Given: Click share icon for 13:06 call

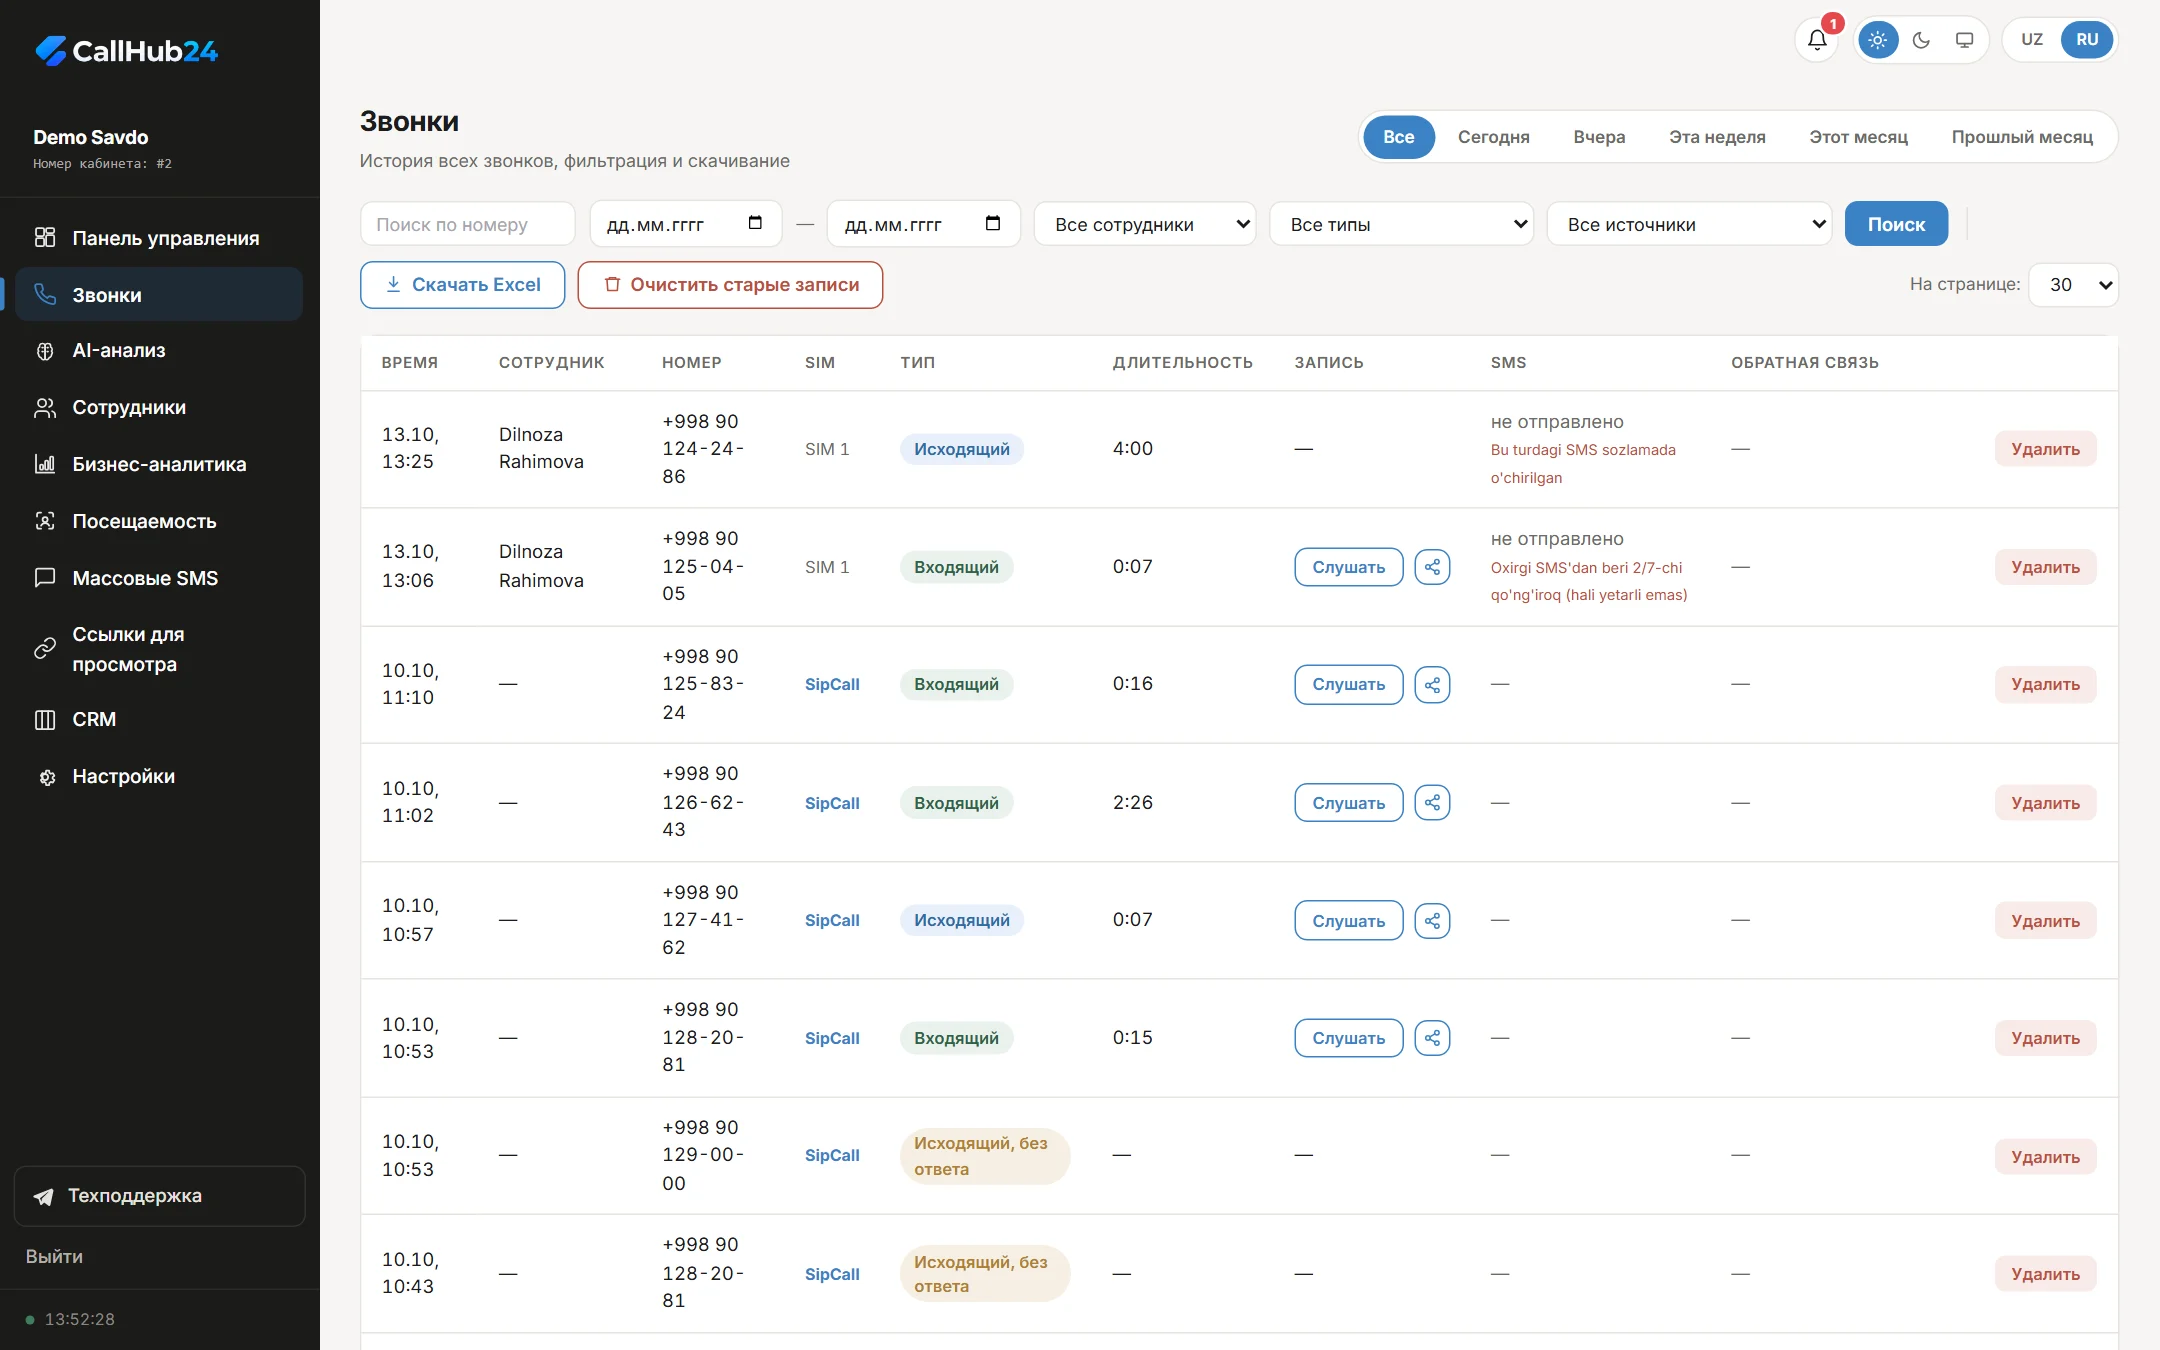Looking at the screenshot, I should (x=1432, y=567).
